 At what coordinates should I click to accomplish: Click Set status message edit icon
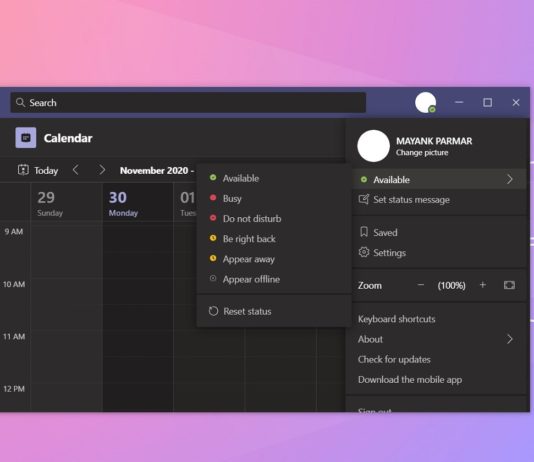[364, 199]
